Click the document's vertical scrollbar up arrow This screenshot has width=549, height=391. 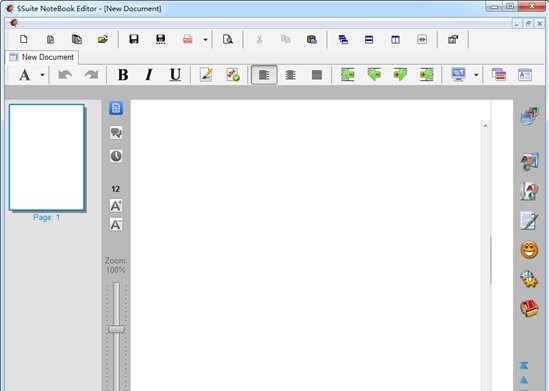(485, 125)
